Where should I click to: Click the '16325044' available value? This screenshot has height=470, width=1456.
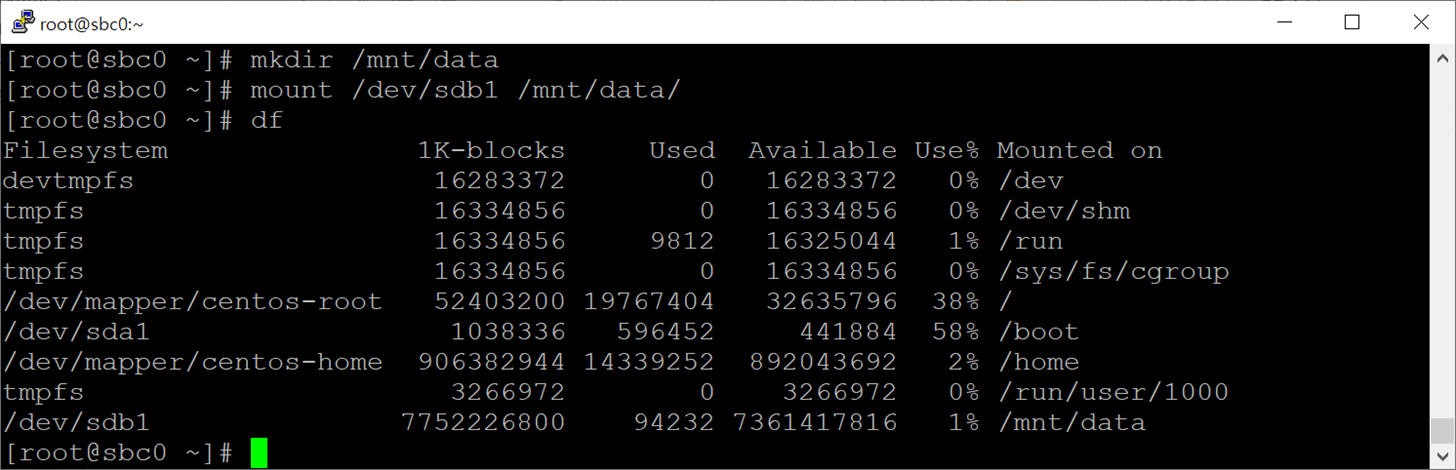pos(831,241)
